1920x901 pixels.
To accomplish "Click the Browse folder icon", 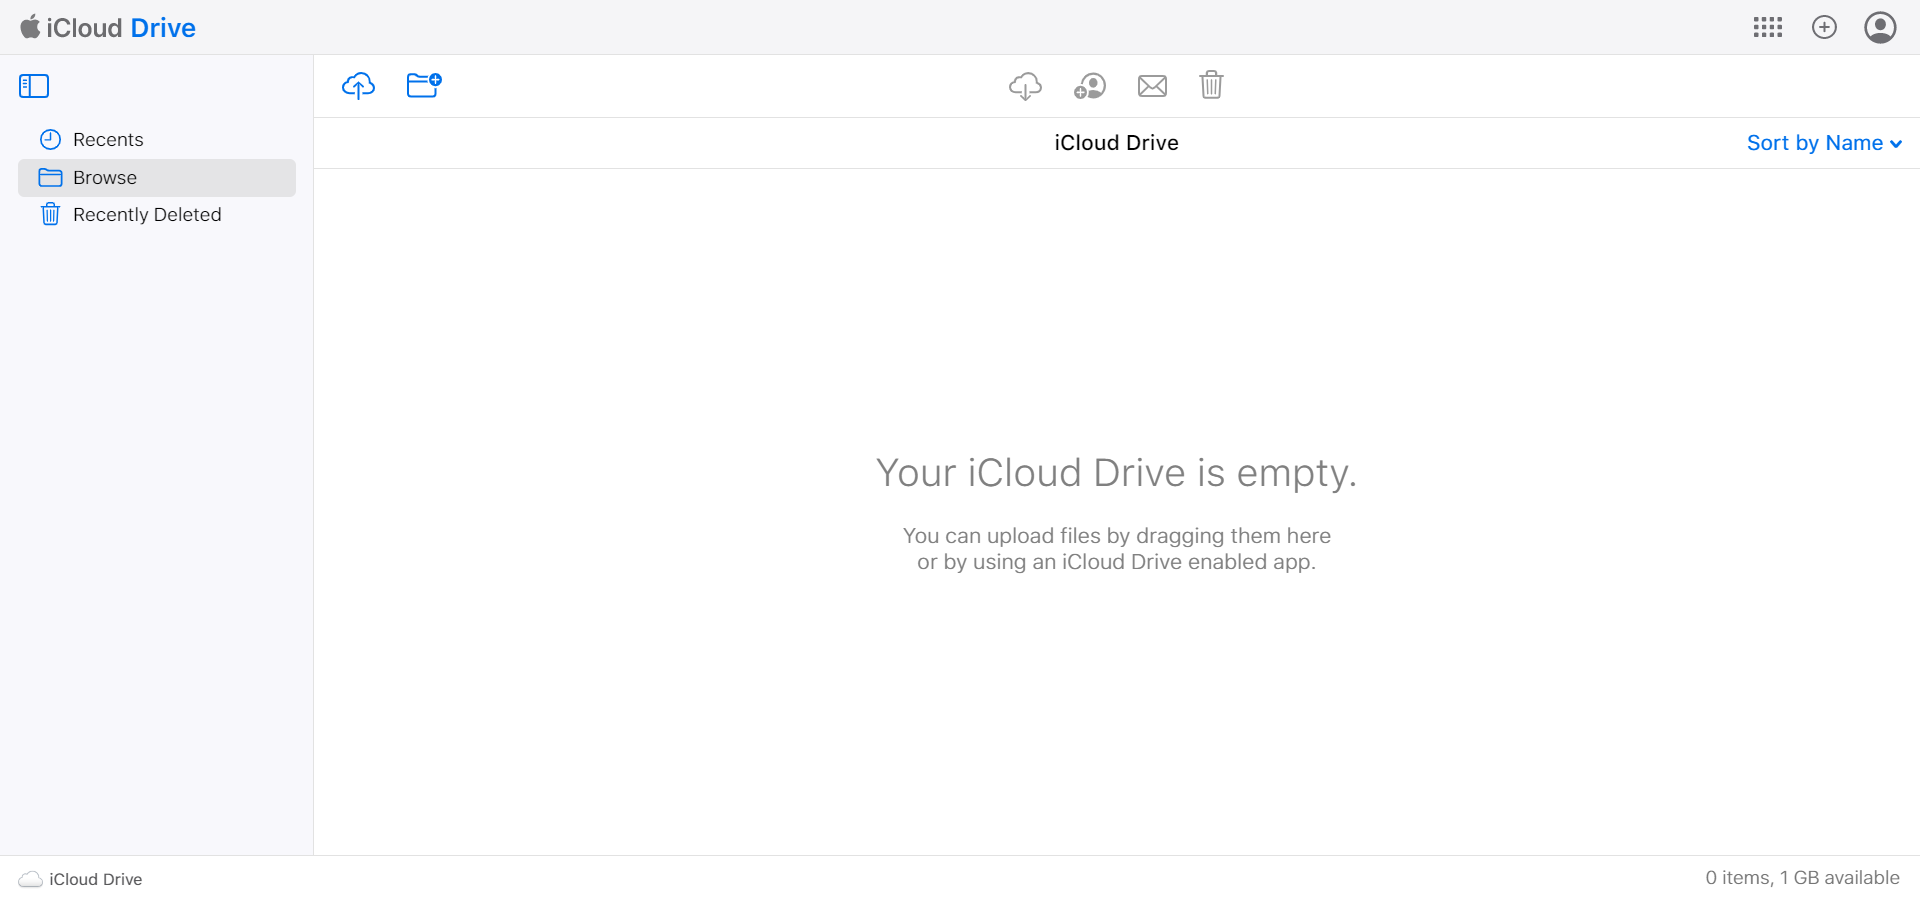I will point(50,178).
